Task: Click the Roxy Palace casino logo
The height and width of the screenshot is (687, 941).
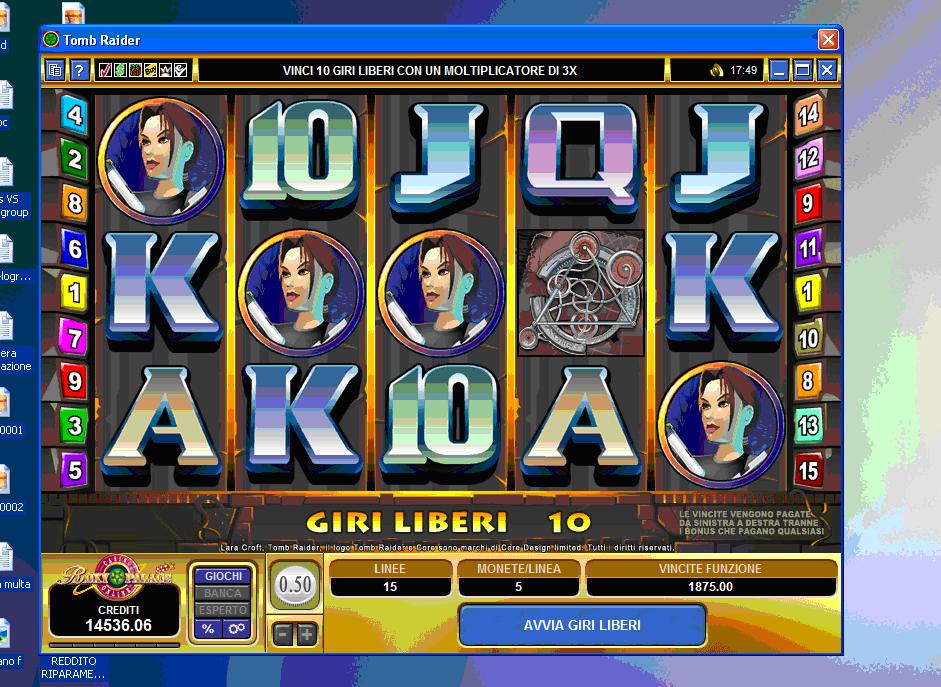Action: tap(115, 574)
